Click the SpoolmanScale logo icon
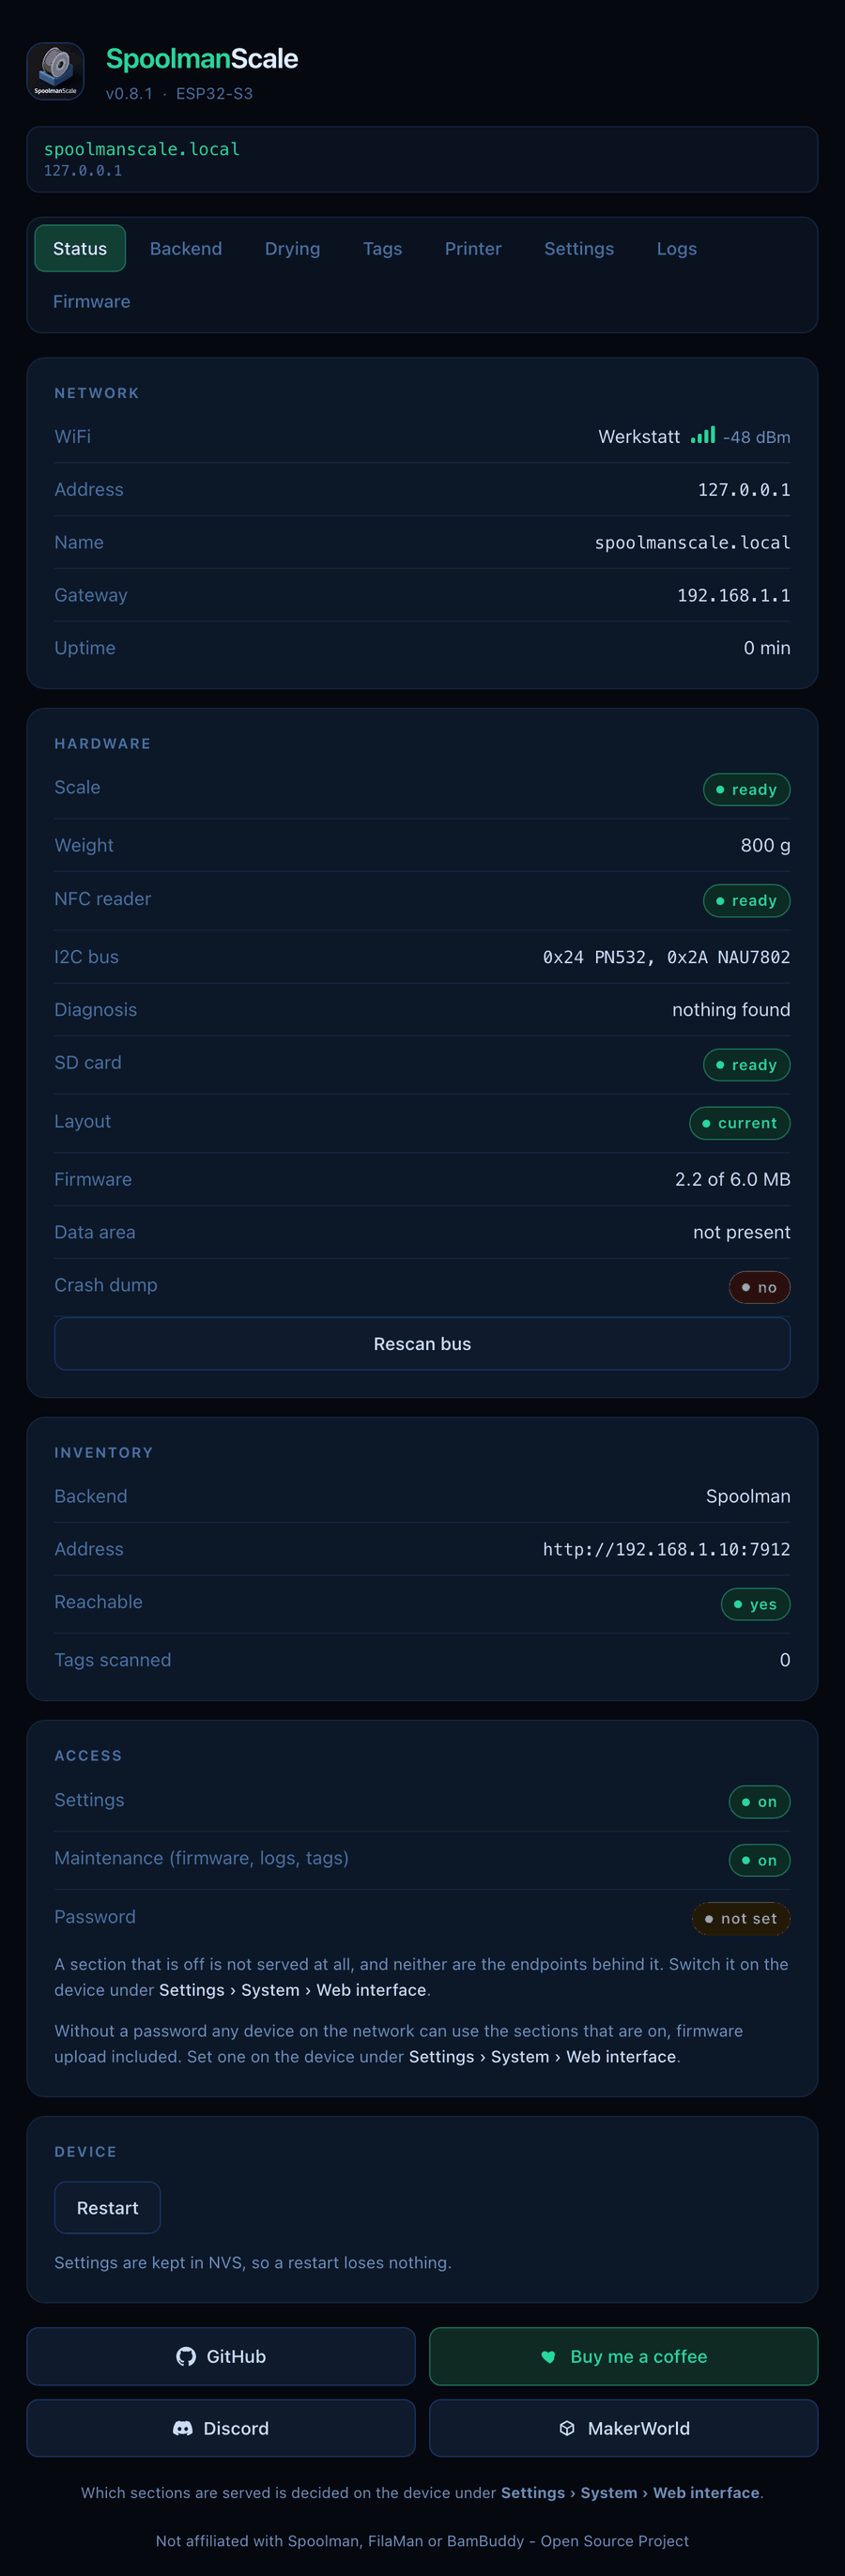 (55, 71)
